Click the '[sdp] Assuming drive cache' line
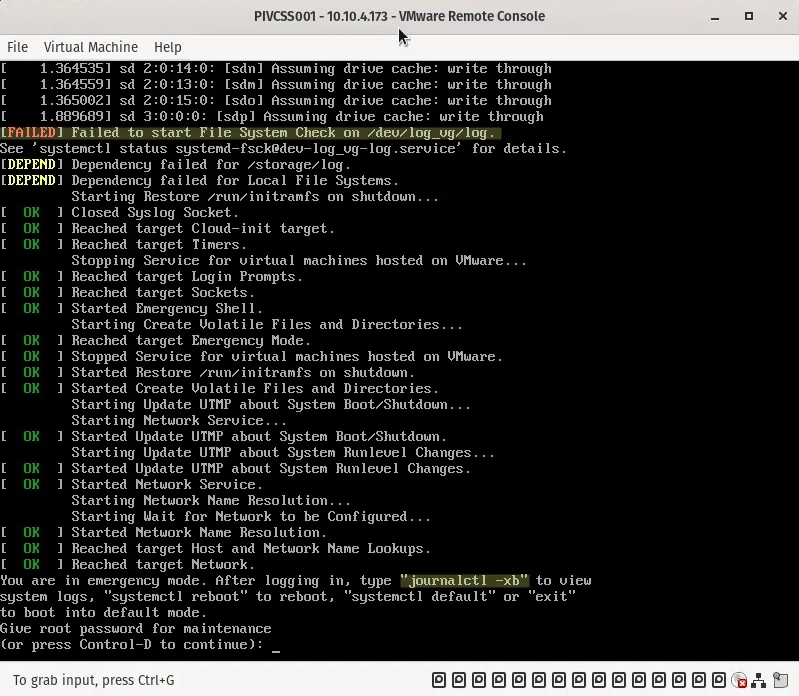 click(272, 117)
